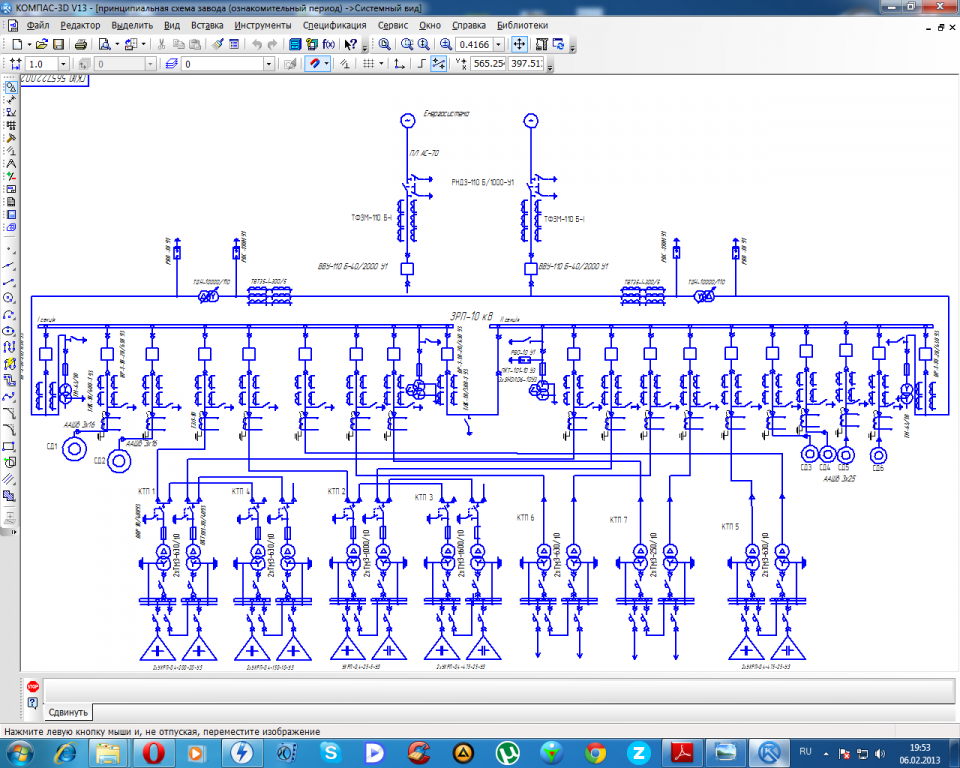Expand grid options dropdown arrow
The width and height of the screenshot is (960, 768).
click(381, 64)
